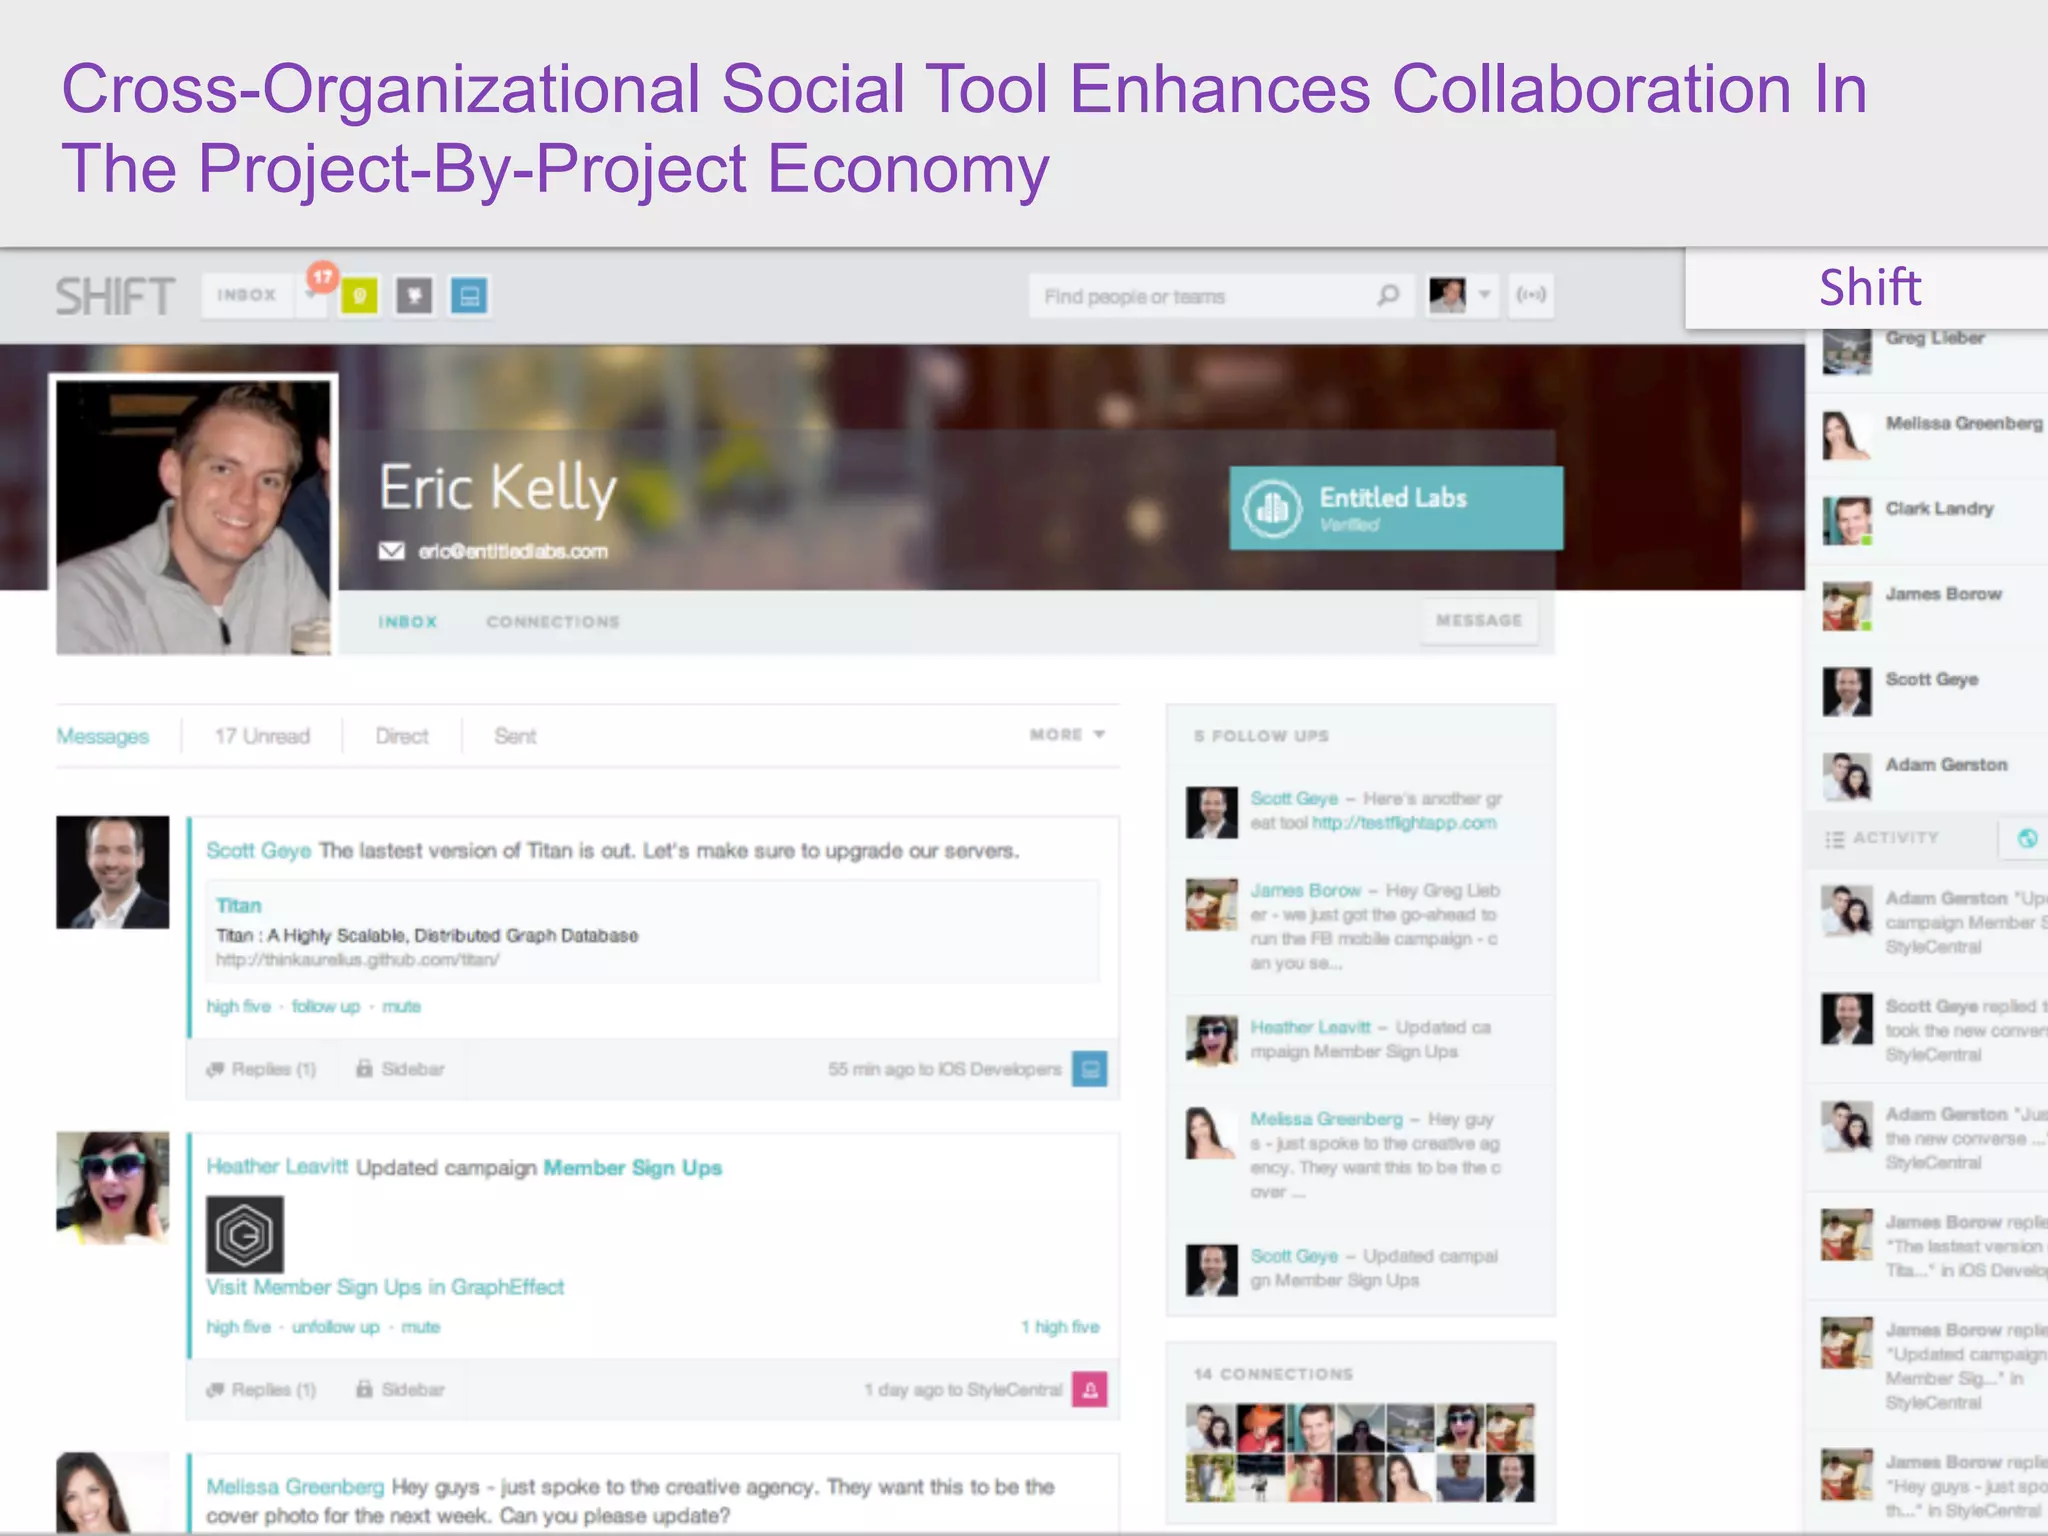Viewport: 2048px width, 1536px height.
Task: Click the yellow lightbulb icon in toolbar
Action: pyautogui.click(x=359, y=296)
